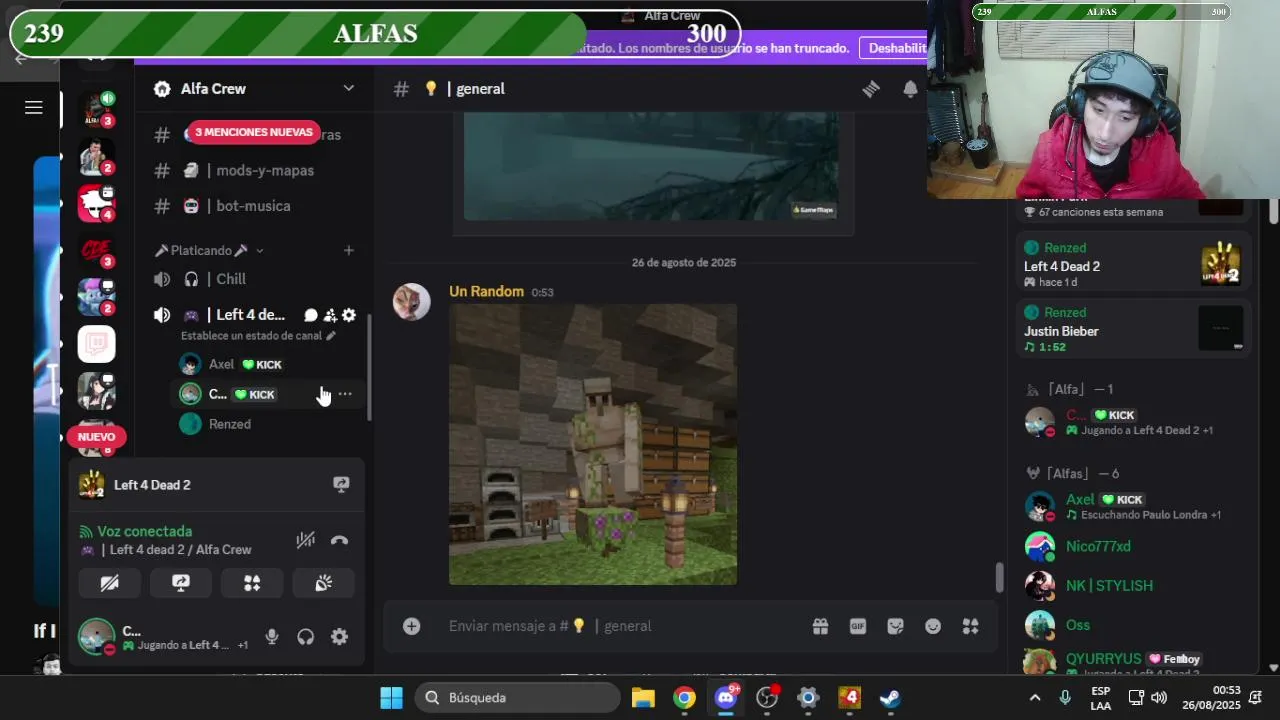Click the attach file plus button
Screen dimensions: 1280x720
click(411, 626)
